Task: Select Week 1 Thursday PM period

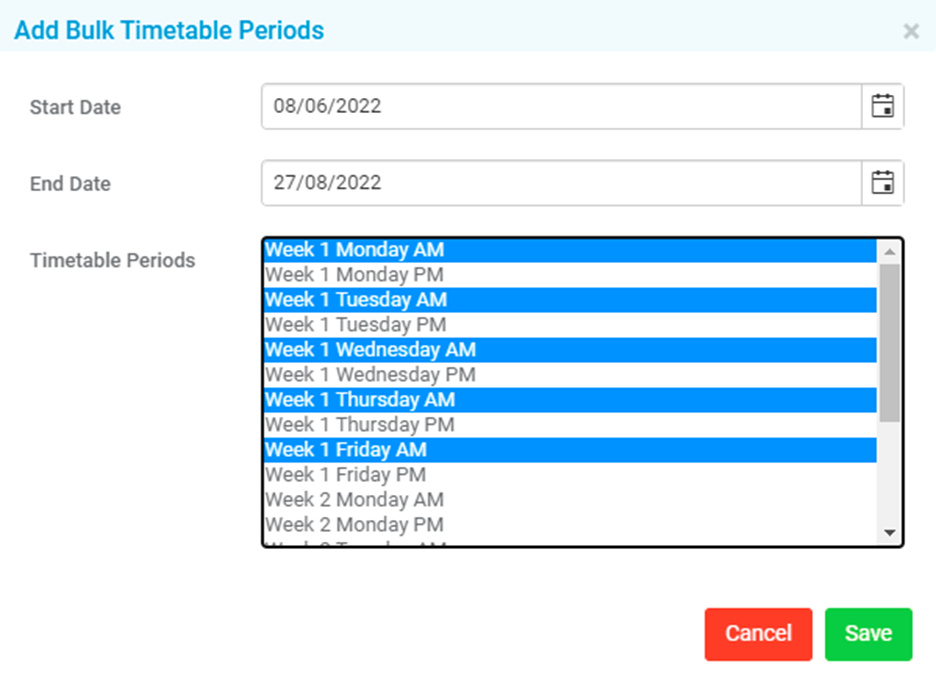Action: pyautogui.click(x=571, y=424)
